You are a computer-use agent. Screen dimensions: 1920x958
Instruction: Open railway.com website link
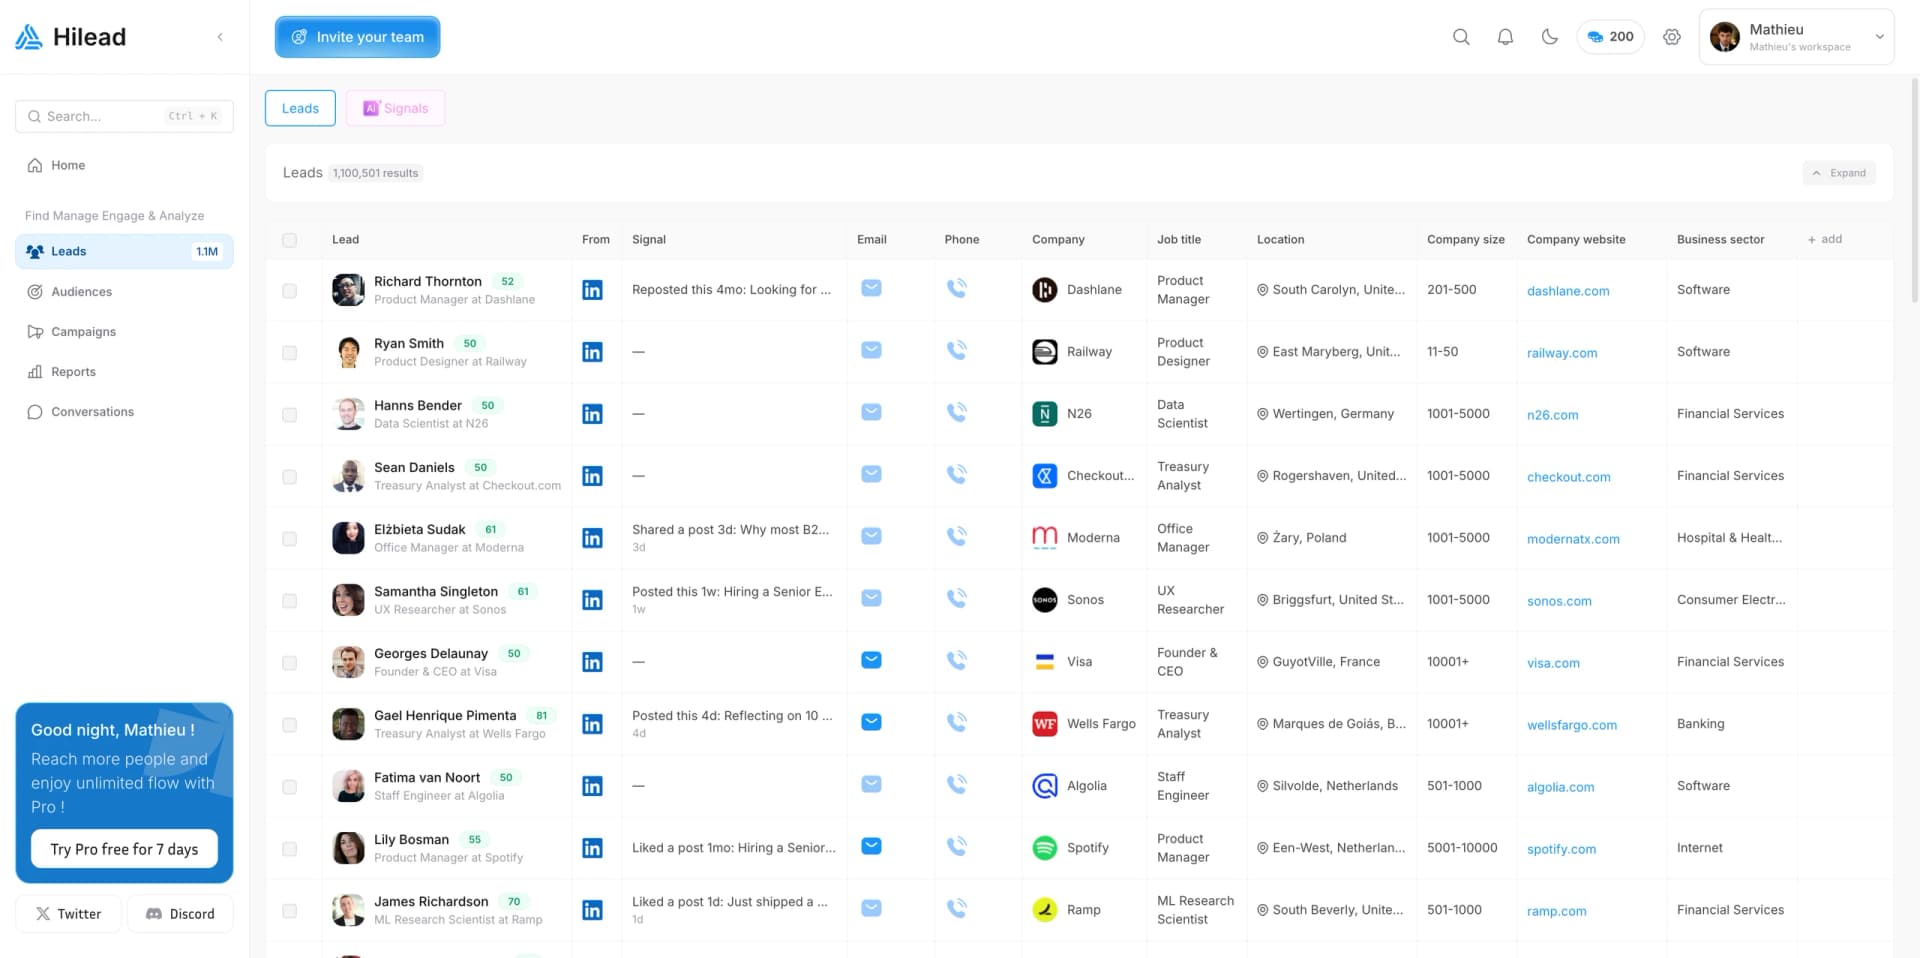point(1562,353)
